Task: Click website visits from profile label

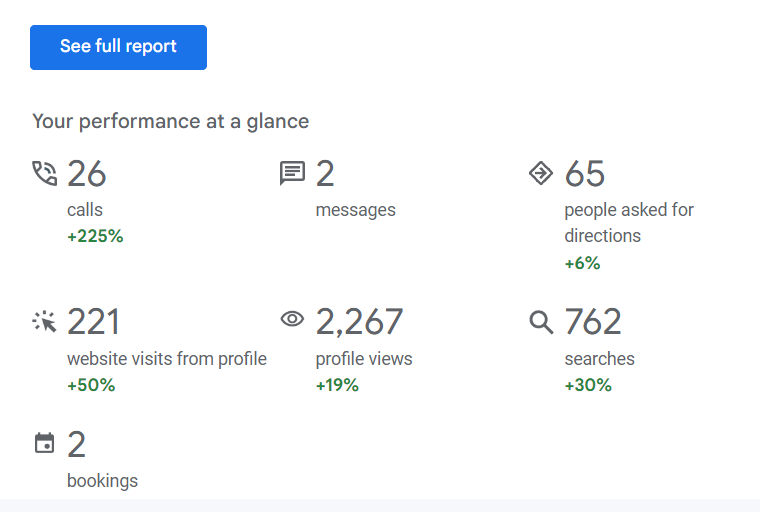Action: coord(167,359)
